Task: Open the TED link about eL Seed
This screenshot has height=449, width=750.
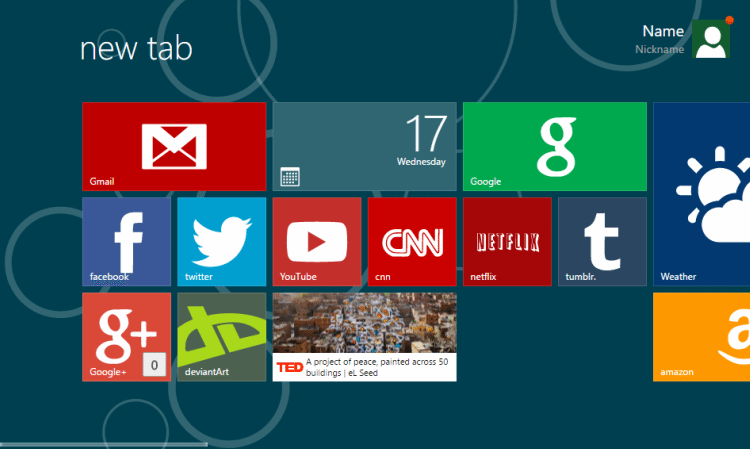Action: (x=377, y=367)
